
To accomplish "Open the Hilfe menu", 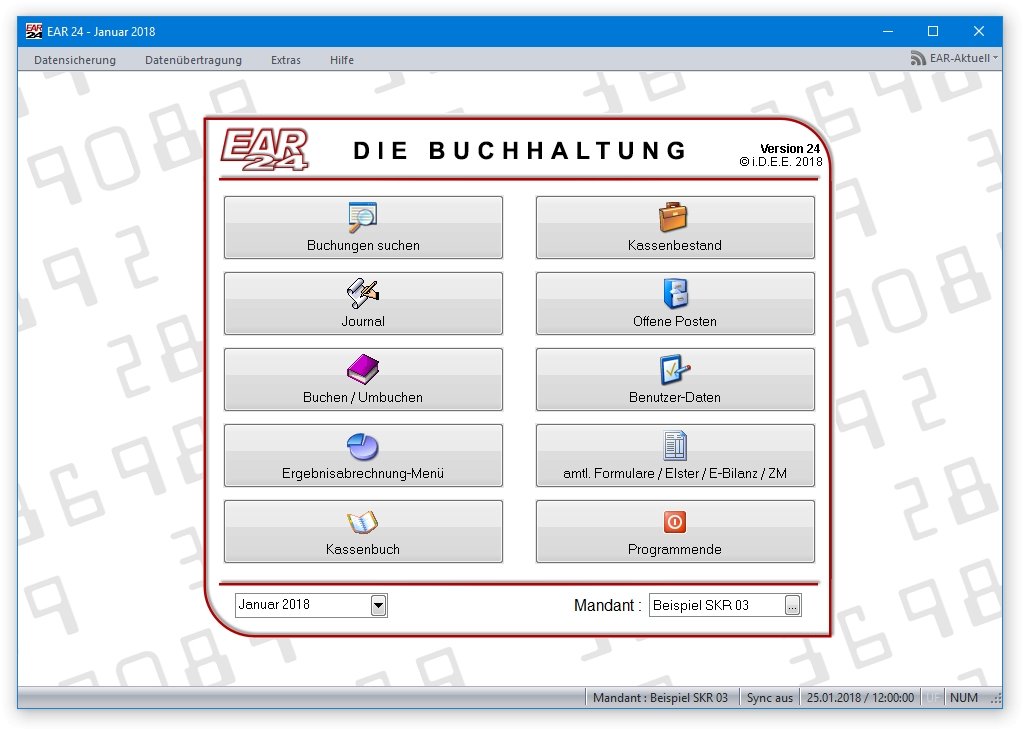I will (x=342, y=60).
